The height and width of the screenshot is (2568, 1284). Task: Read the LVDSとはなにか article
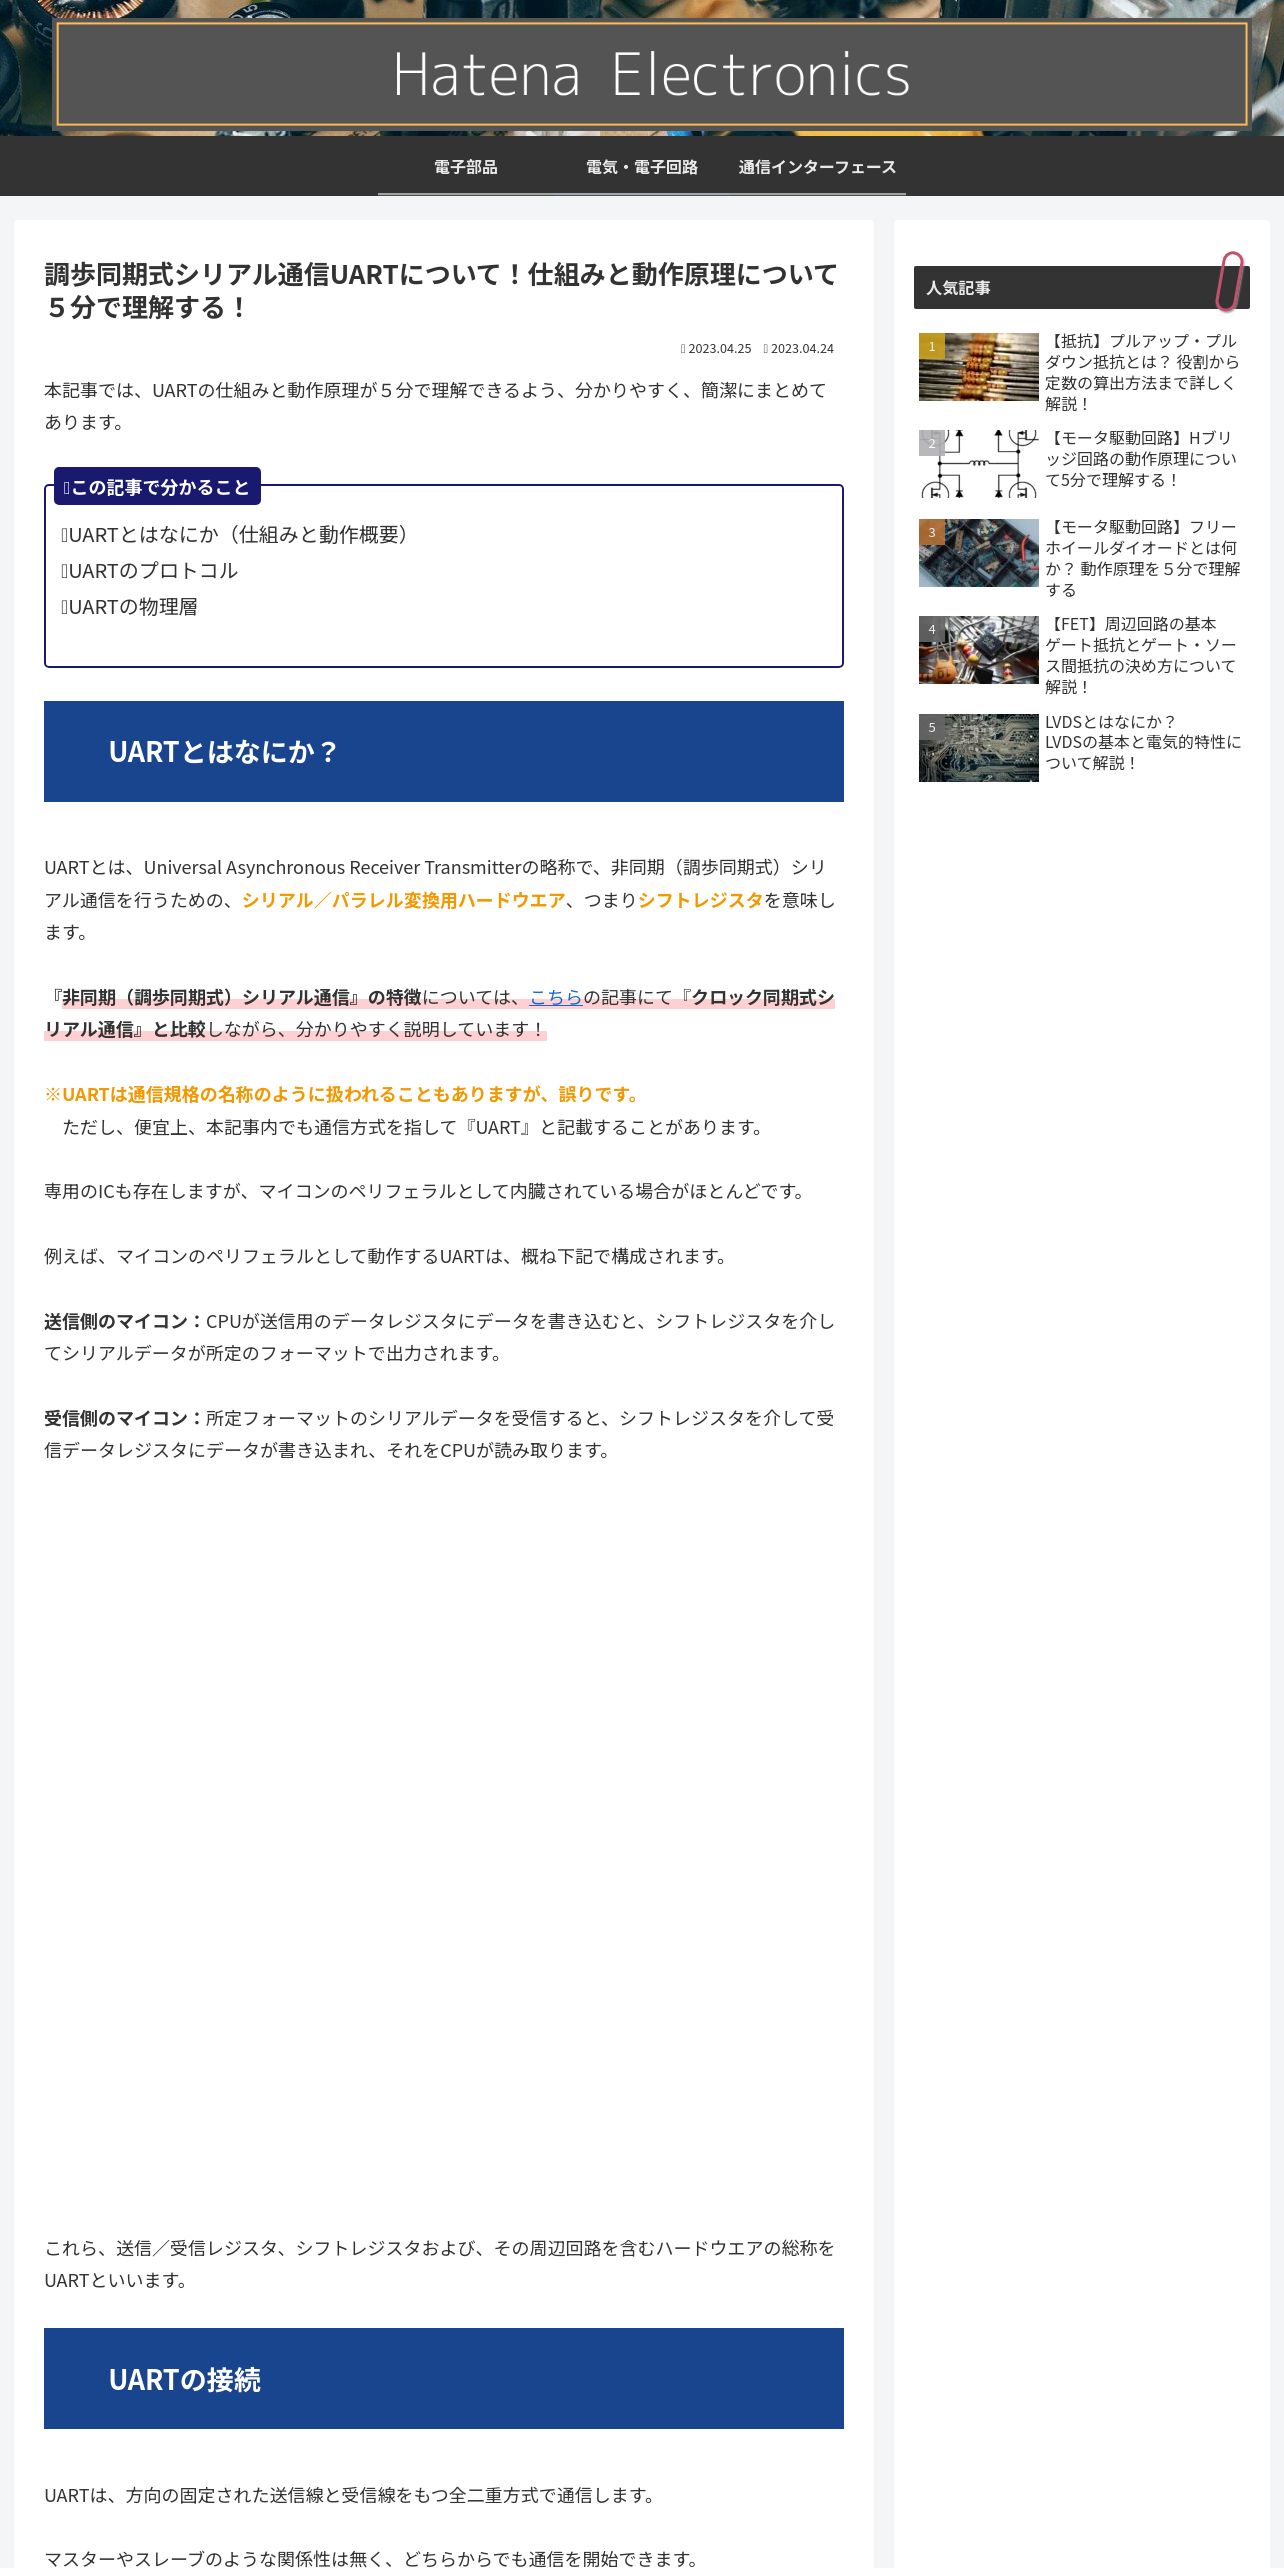point(1142,742)
